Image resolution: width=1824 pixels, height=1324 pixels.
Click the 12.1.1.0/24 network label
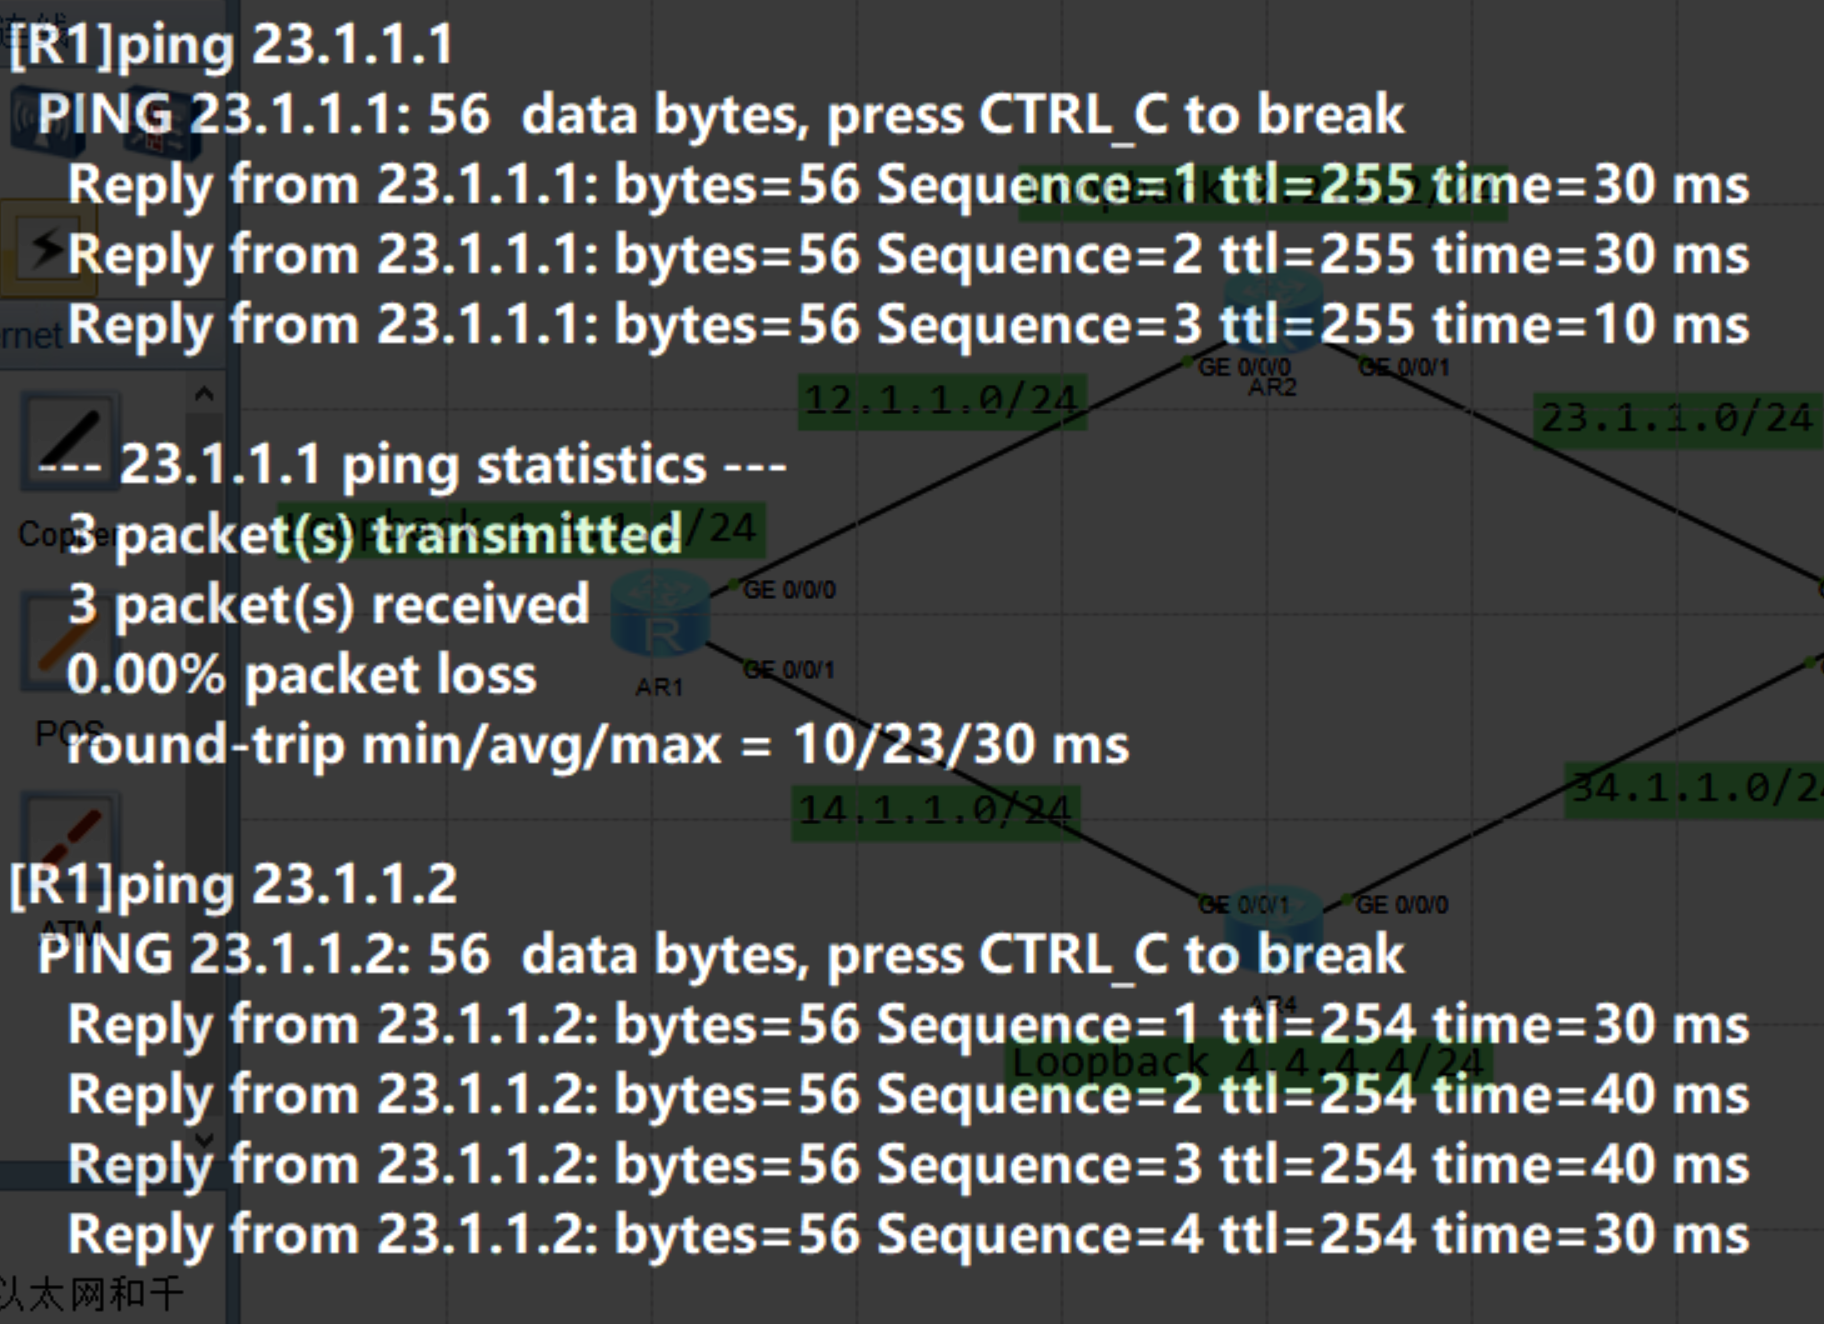click(x=940, y=398)
